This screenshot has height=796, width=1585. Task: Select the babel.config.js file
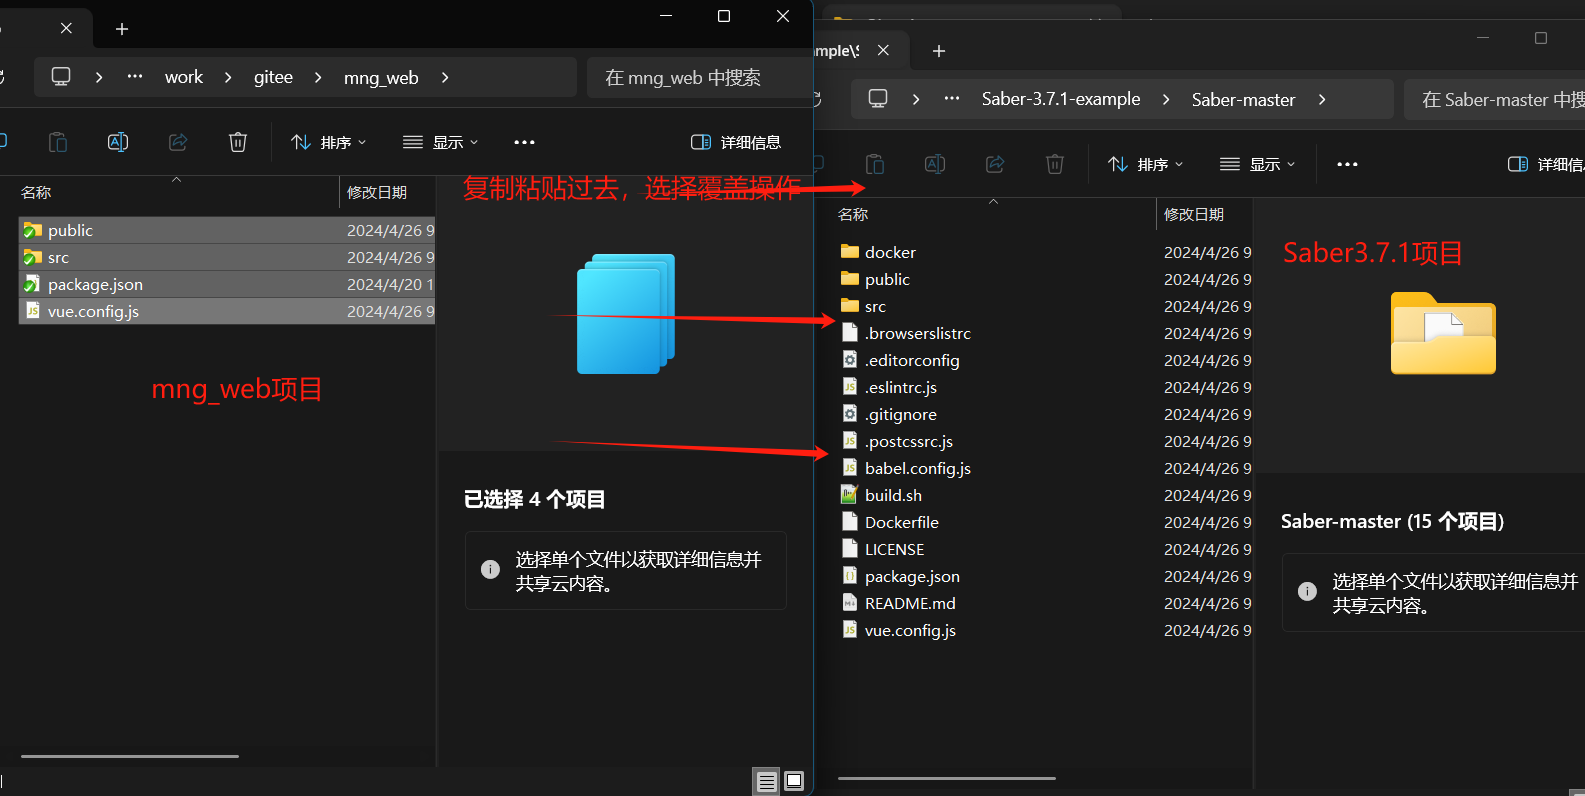point(1044,468)
